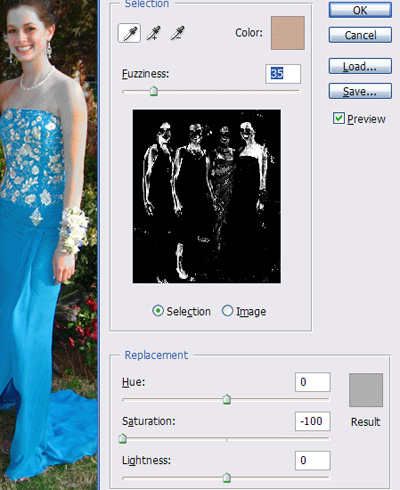This screenshot has height=490, width=400.
Task: Click the Saturation slider handle
Action: tap(123, 439)
